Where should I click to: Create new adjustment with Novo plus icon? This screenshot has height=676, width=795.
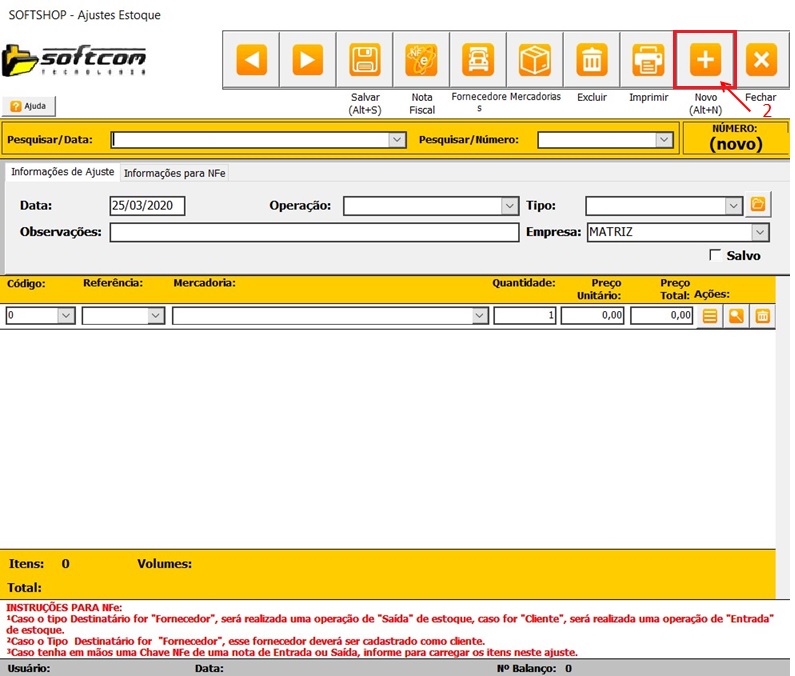click(x=706, y=60)
